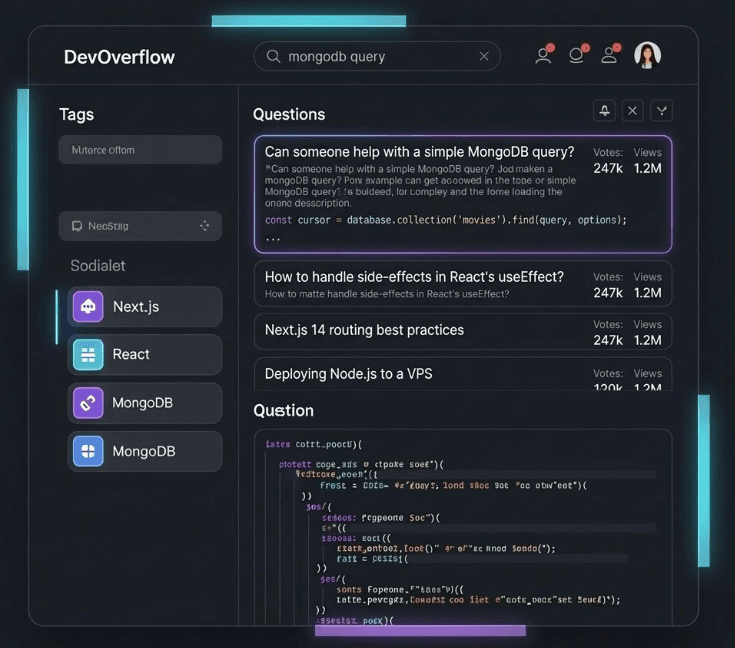This screenshot has height=648, width=735.
Task: Click the purple Next.js tag icon
Action: (88, 307)
